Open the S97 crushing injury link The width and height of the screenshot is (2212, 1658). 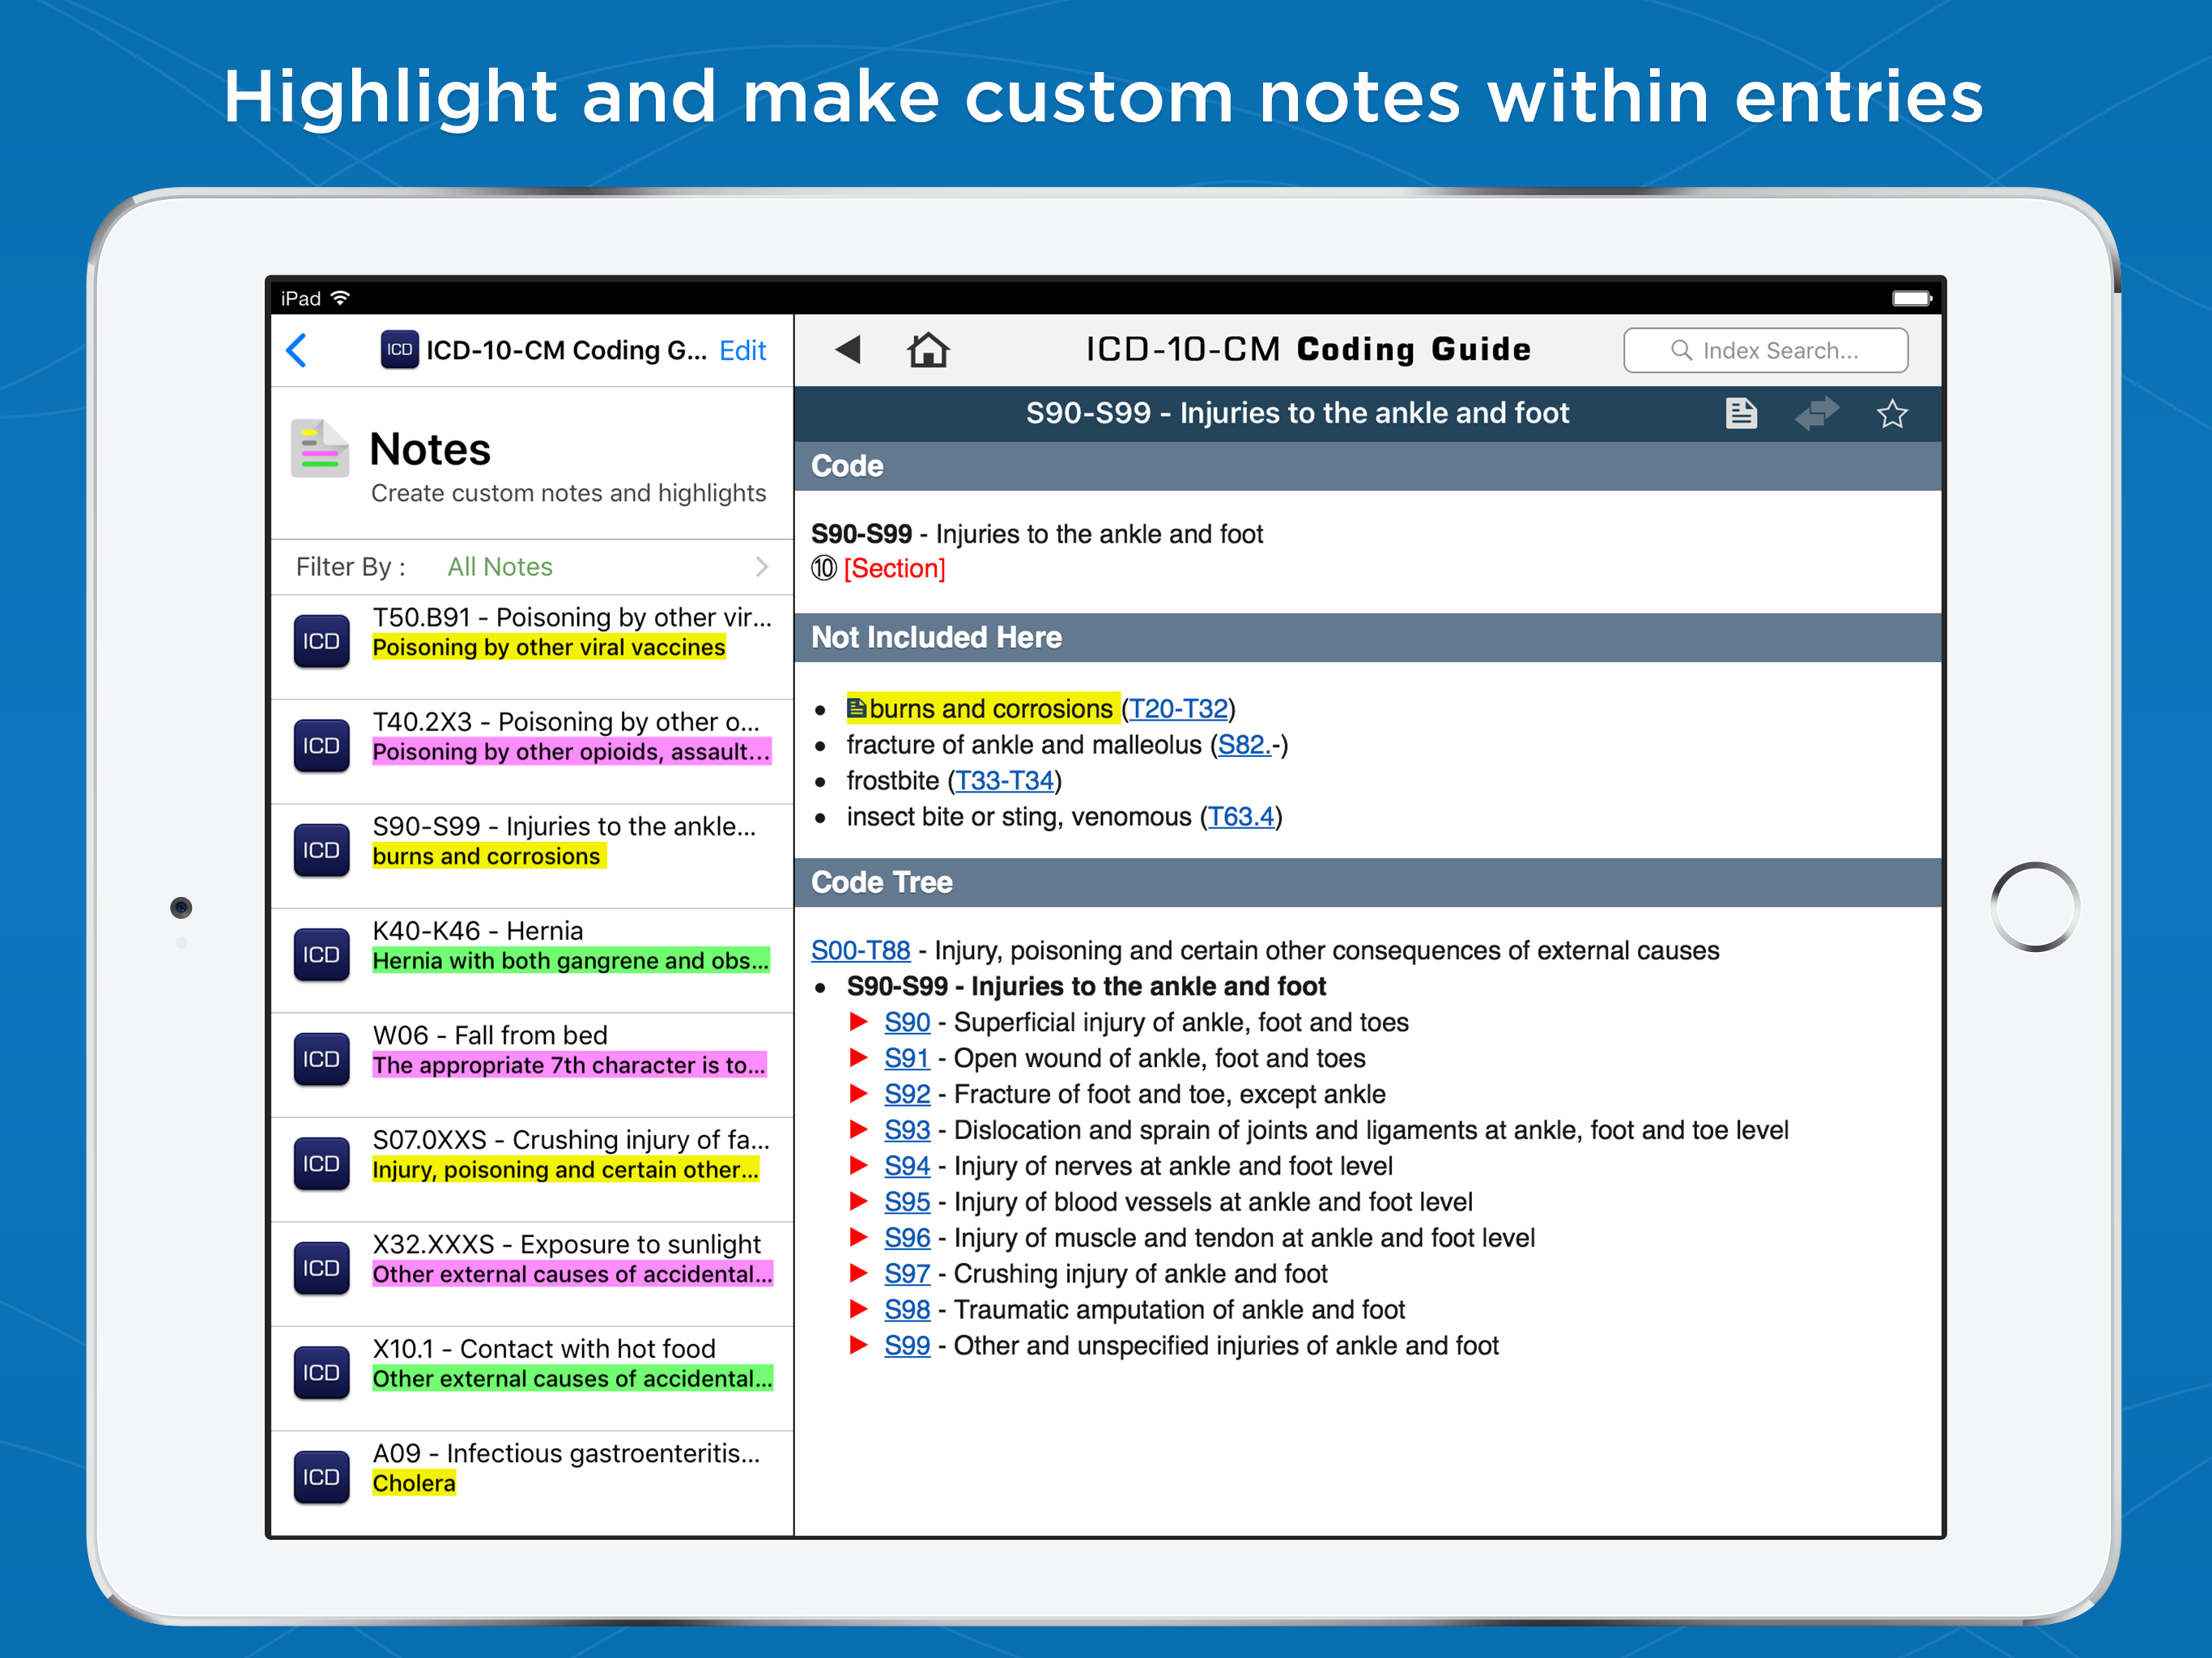coord(907,1274)
